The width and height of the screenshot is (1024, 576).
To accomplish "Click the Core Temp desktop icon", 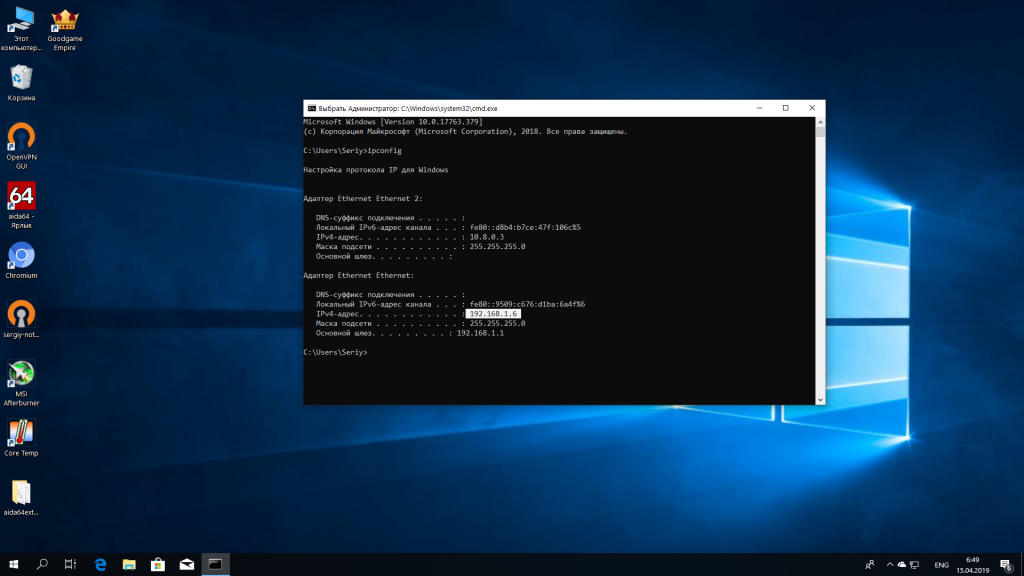I will (x=22, y=433).
